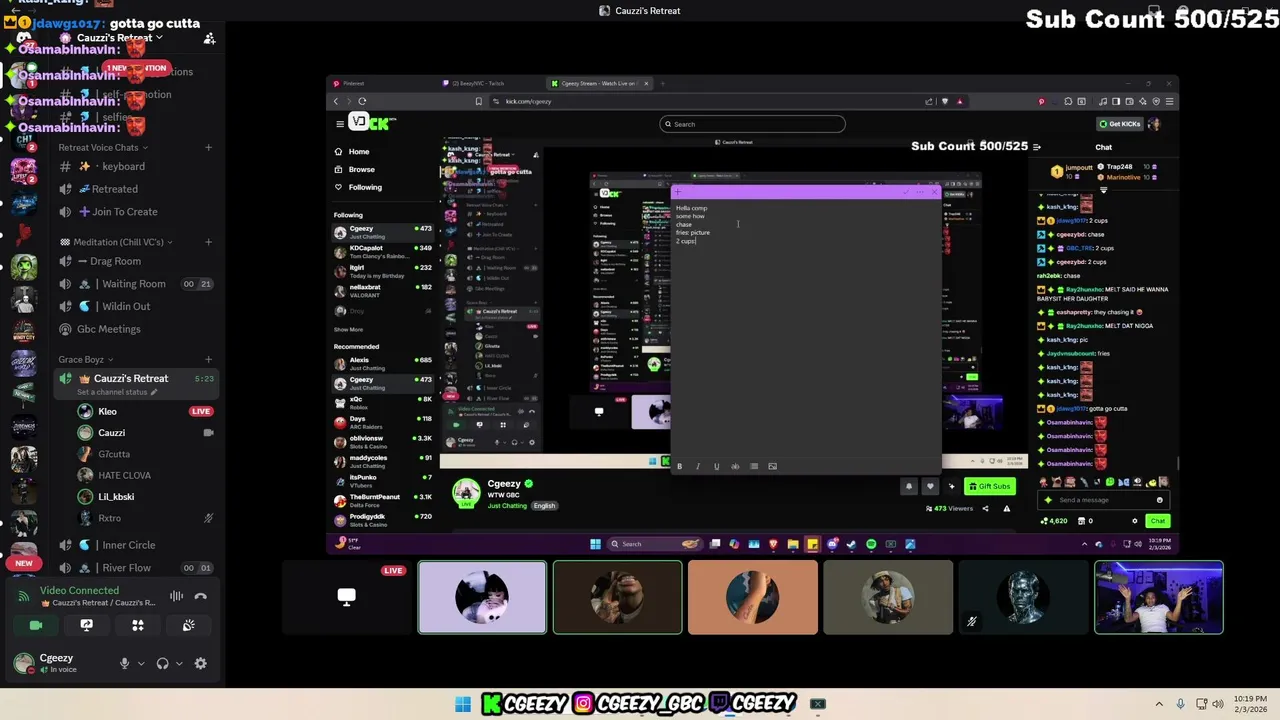Join the Retreated voice channel
The width and height of the screenshot is (1280, 720).
click(x=136, y=189)
